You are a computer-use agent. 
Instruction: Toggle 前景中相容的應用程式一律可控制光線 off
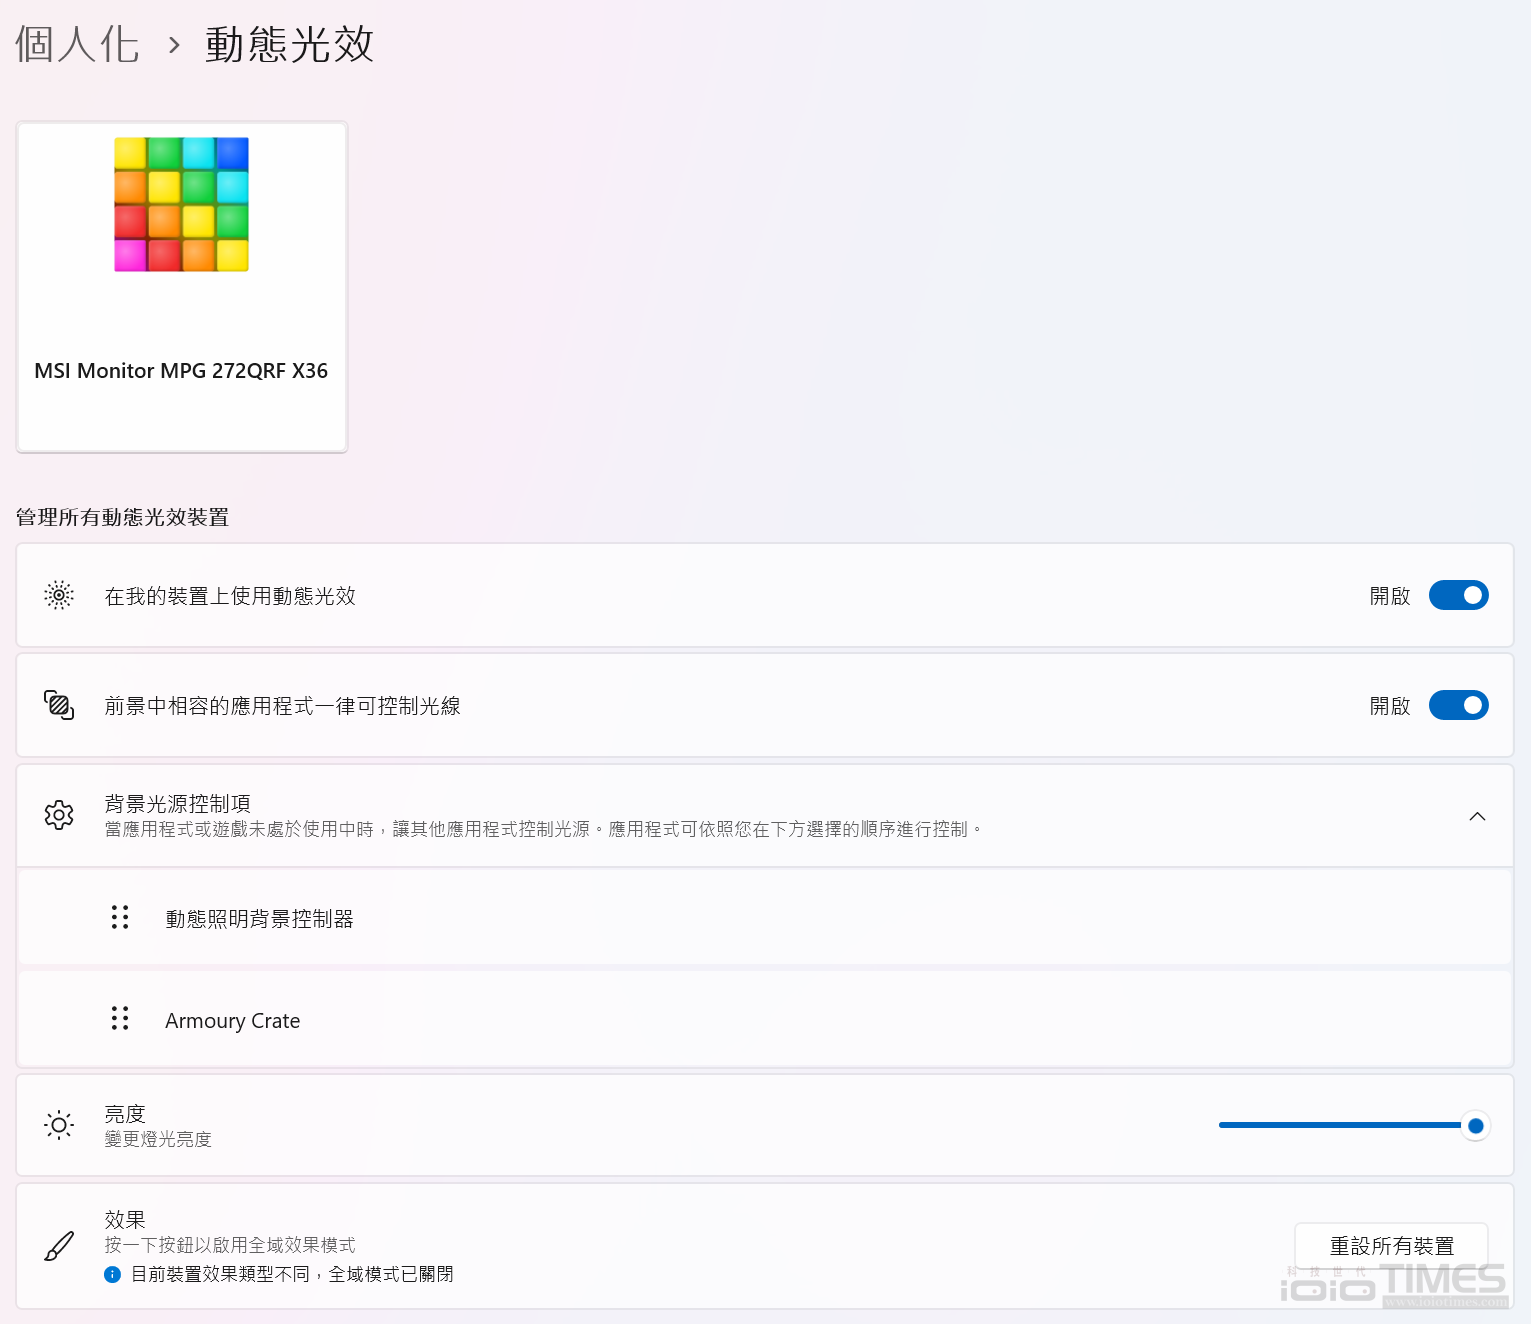tap(1458, 705)
